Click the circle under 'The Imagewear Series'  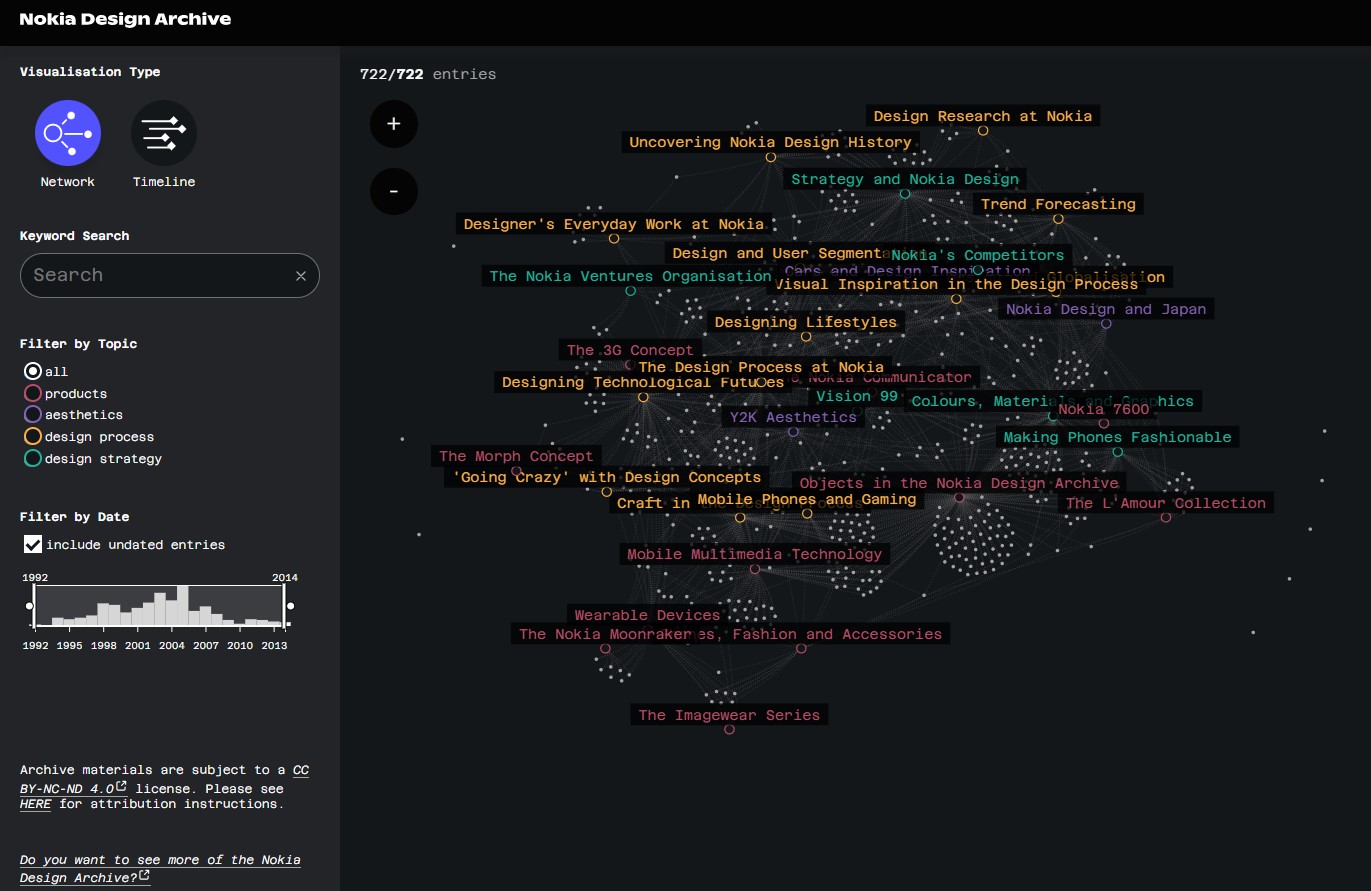[730, 730]
